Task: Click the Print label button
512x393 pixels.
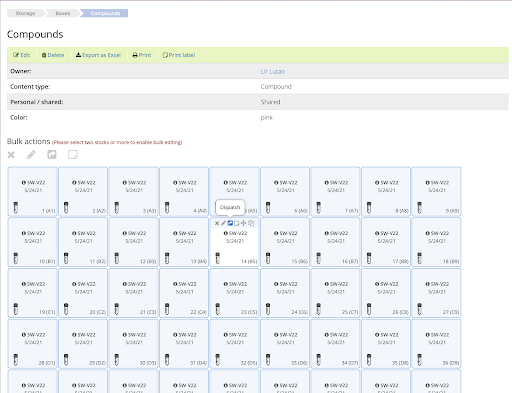Action: click(179, 55)
